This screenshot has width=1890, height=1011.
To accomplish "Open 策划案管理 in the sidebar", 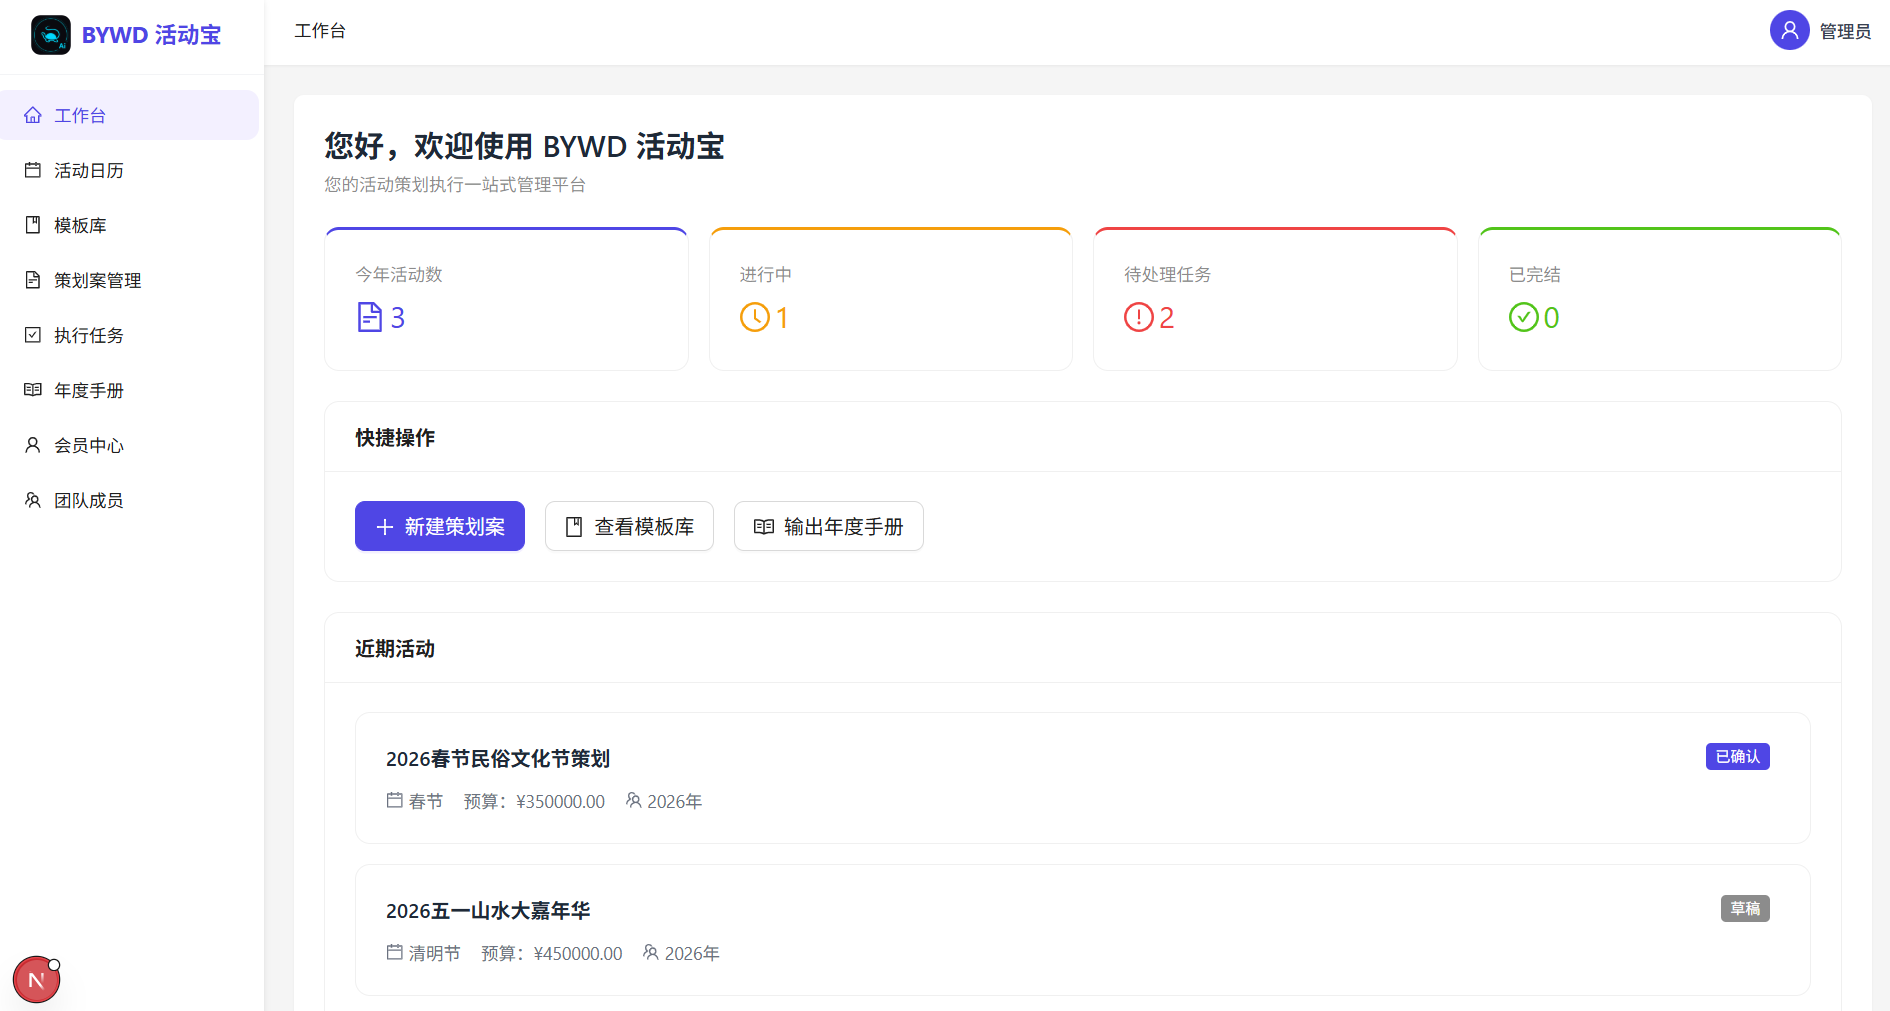I will (130, 280).
